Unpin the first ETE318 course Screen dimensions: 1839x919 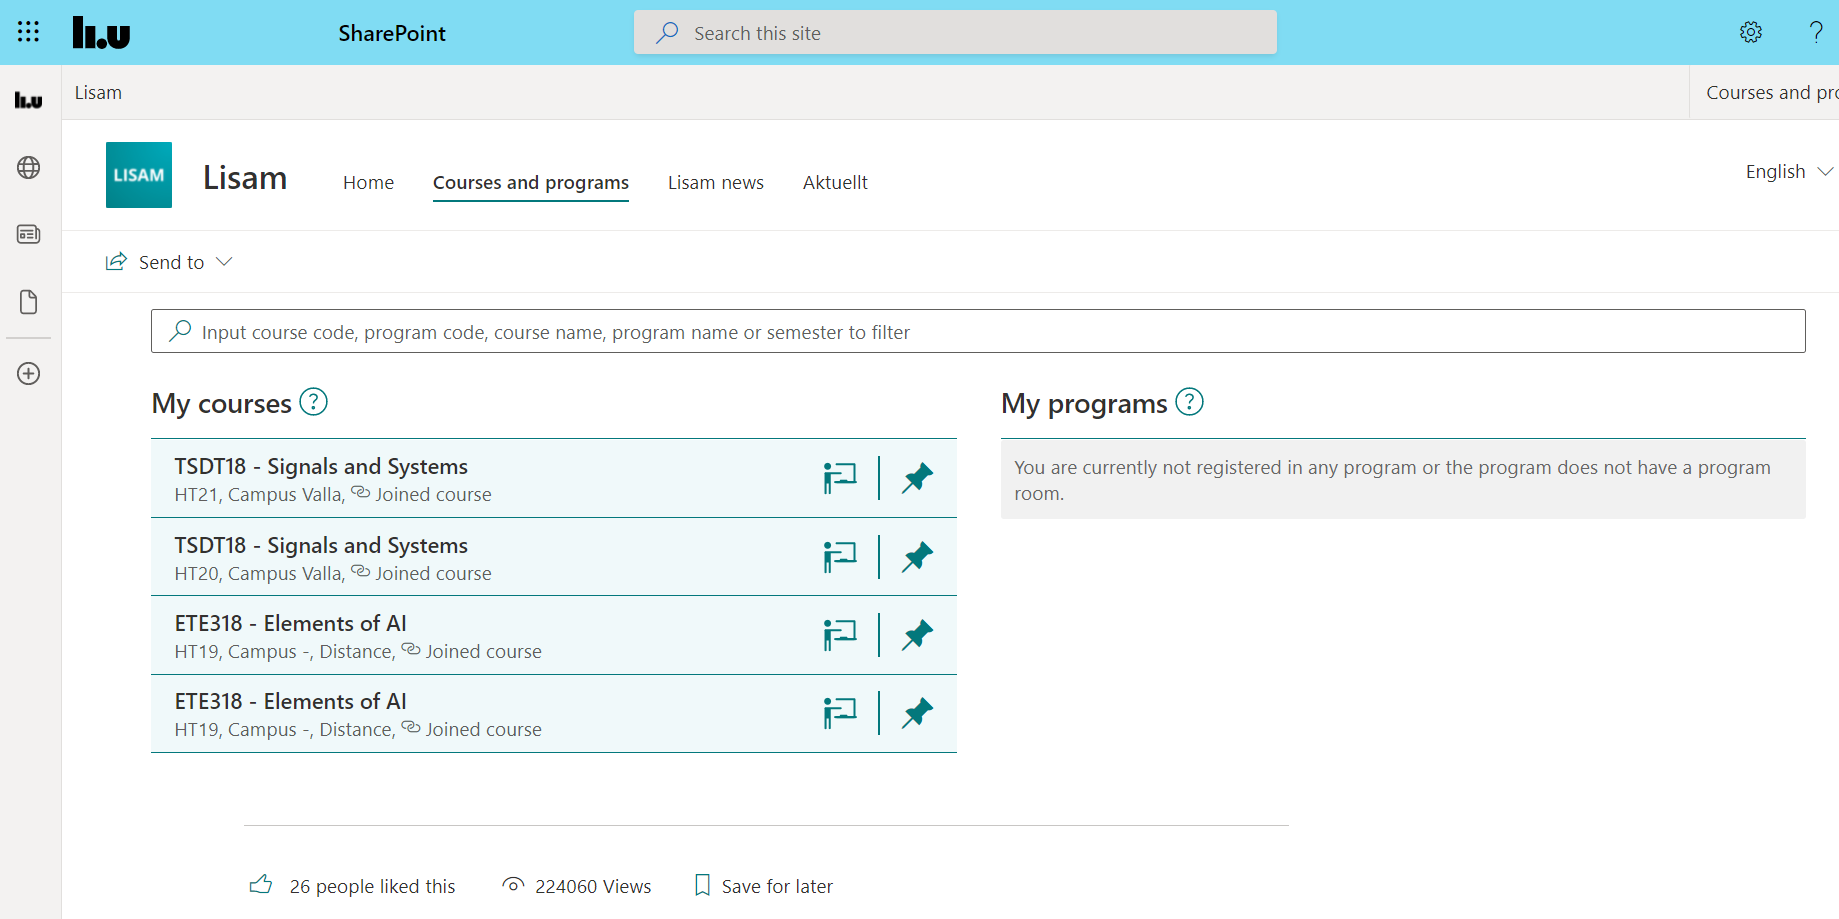point(917,635)
